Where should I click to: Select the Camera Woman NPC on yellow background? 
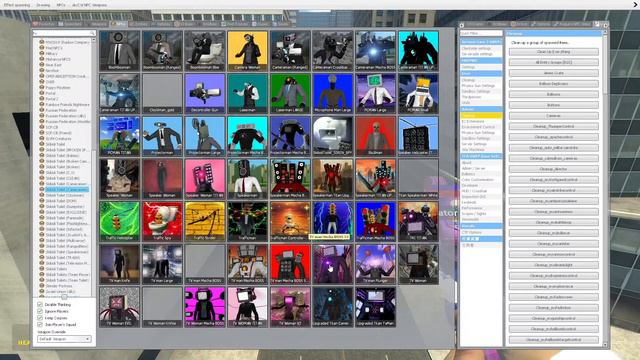247,50
